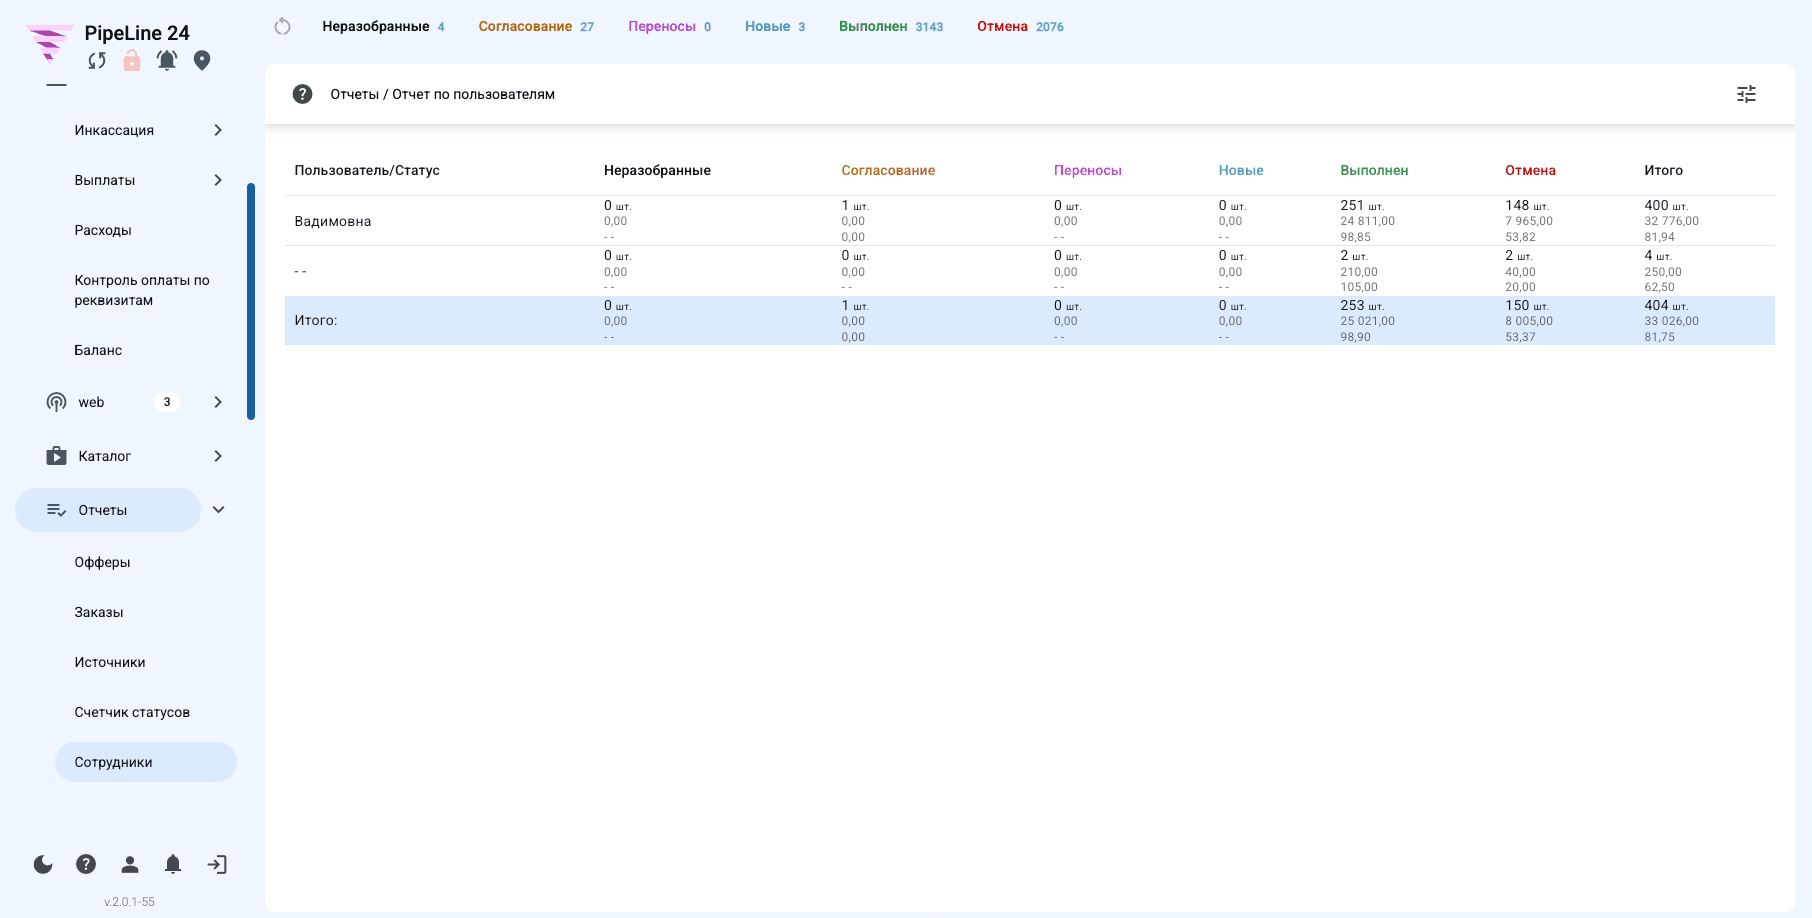1812x918 pixels.
Task: Open the Расходы menu item
Action: tap(103, 230)
